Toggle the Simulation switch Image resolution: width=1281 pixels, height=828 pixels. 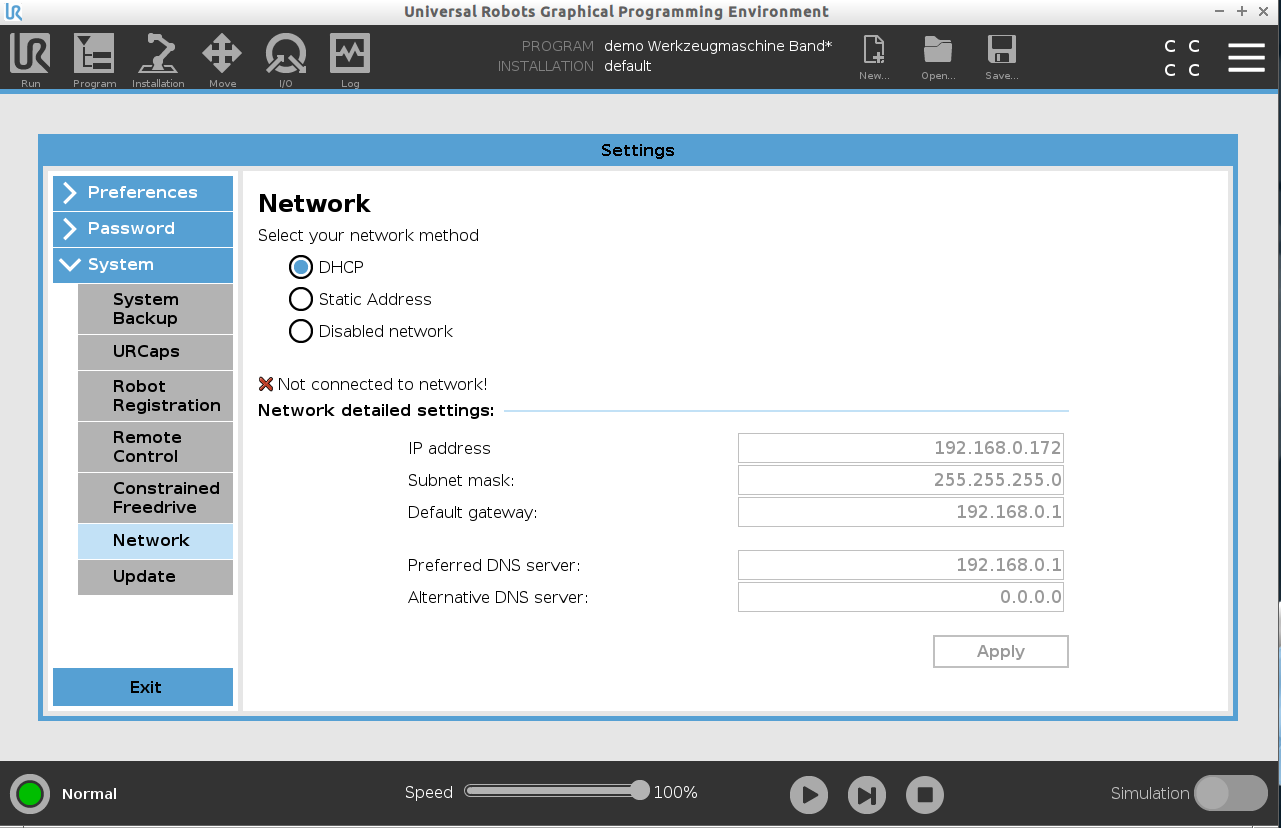(1231, 793)
